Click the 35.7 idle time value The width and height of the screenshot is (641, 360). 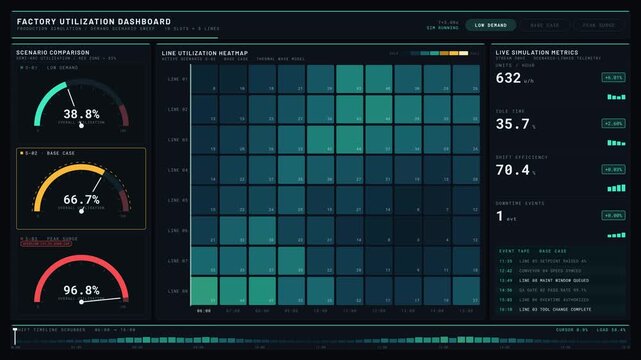click(513, 124)
